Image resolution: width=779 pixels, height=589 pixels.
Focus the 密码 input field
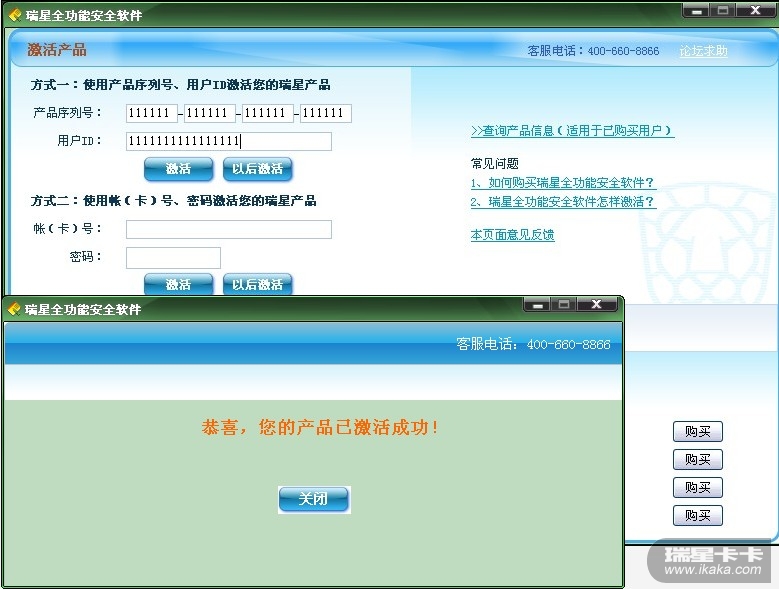(173, 258)
